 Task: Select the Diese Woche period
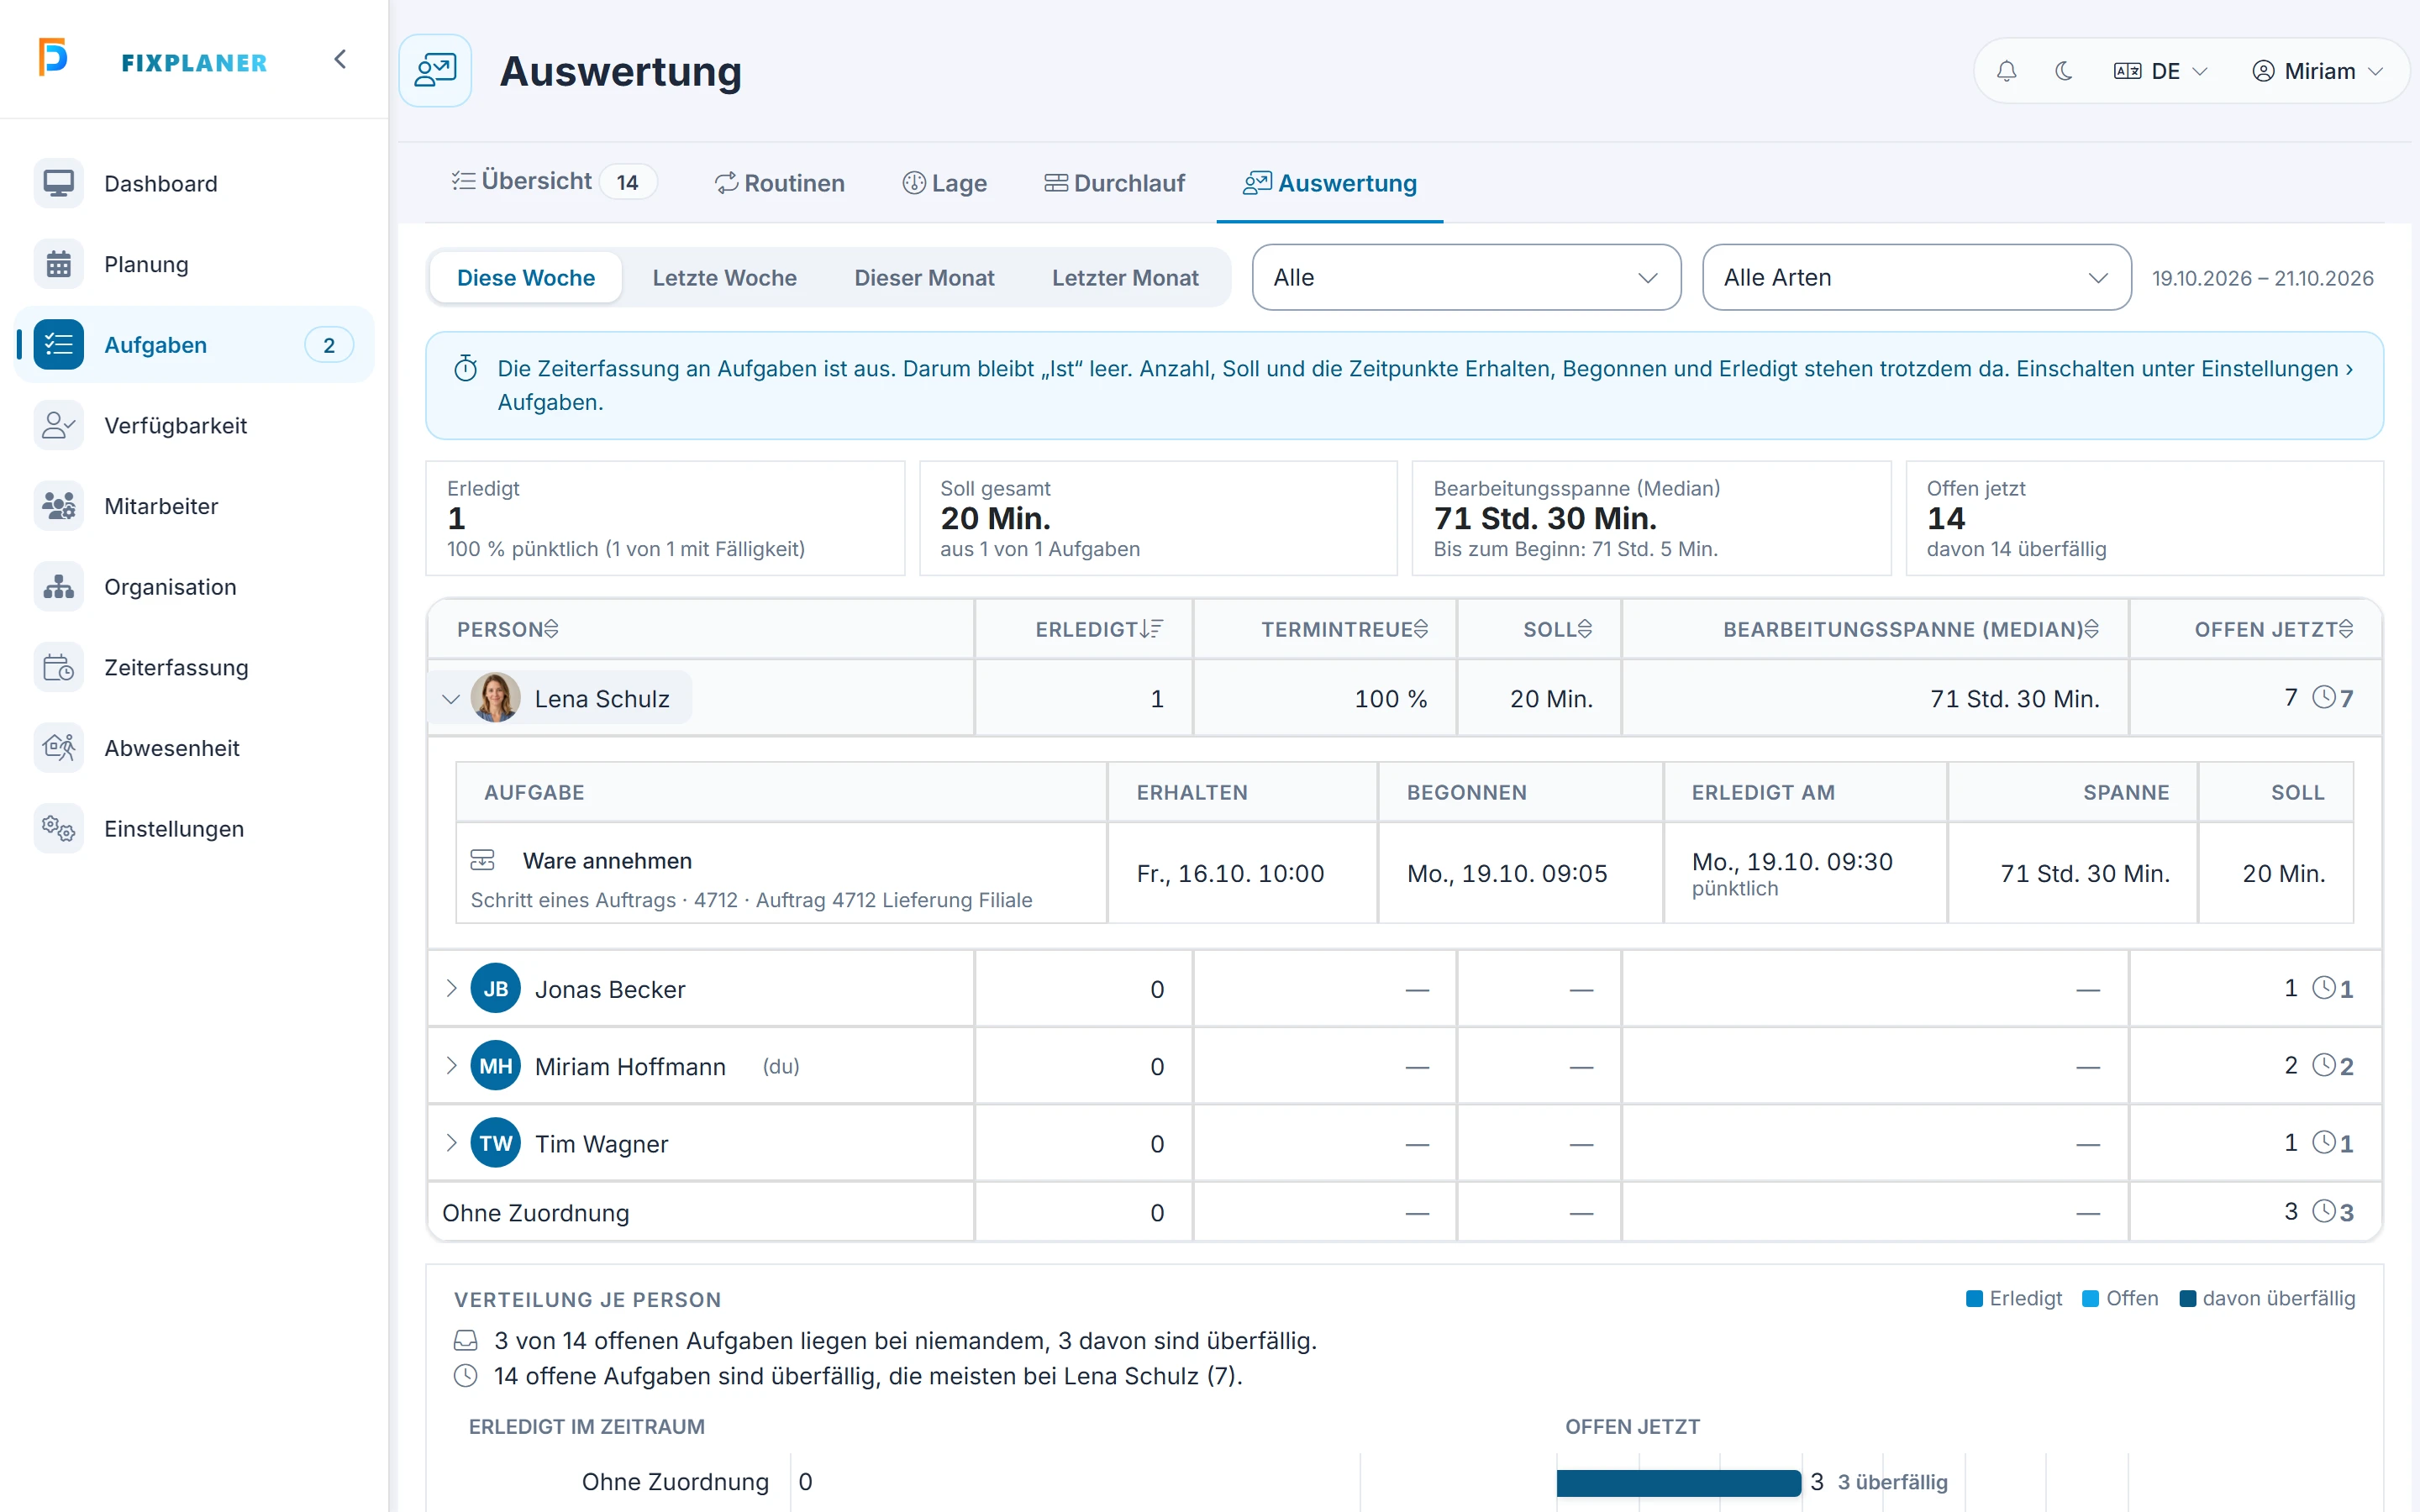526,278
